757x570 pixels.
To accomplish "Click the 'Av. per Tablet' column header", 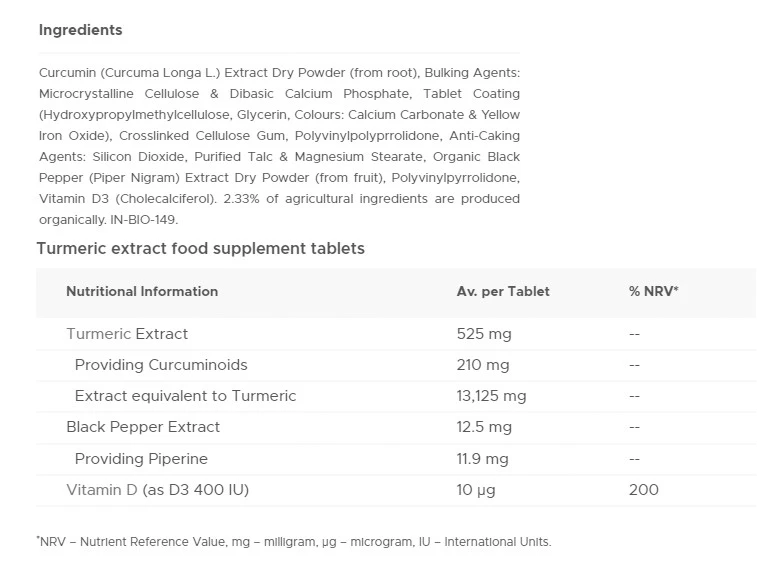I will pyautogui.click(x=503, y=292).
